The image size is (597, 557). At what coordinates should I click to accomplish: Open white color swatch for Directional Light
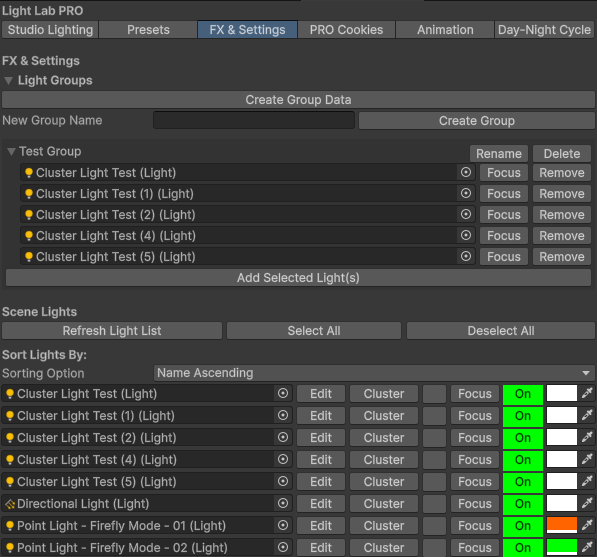(562, 504)
